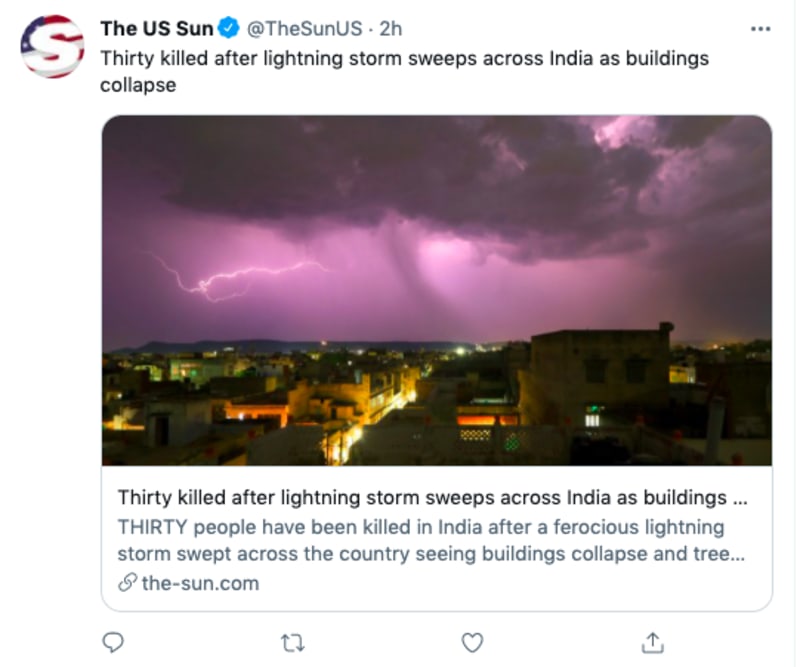Click the blue verified badge
The image size is (800, 667).
(x=229, y=29)
